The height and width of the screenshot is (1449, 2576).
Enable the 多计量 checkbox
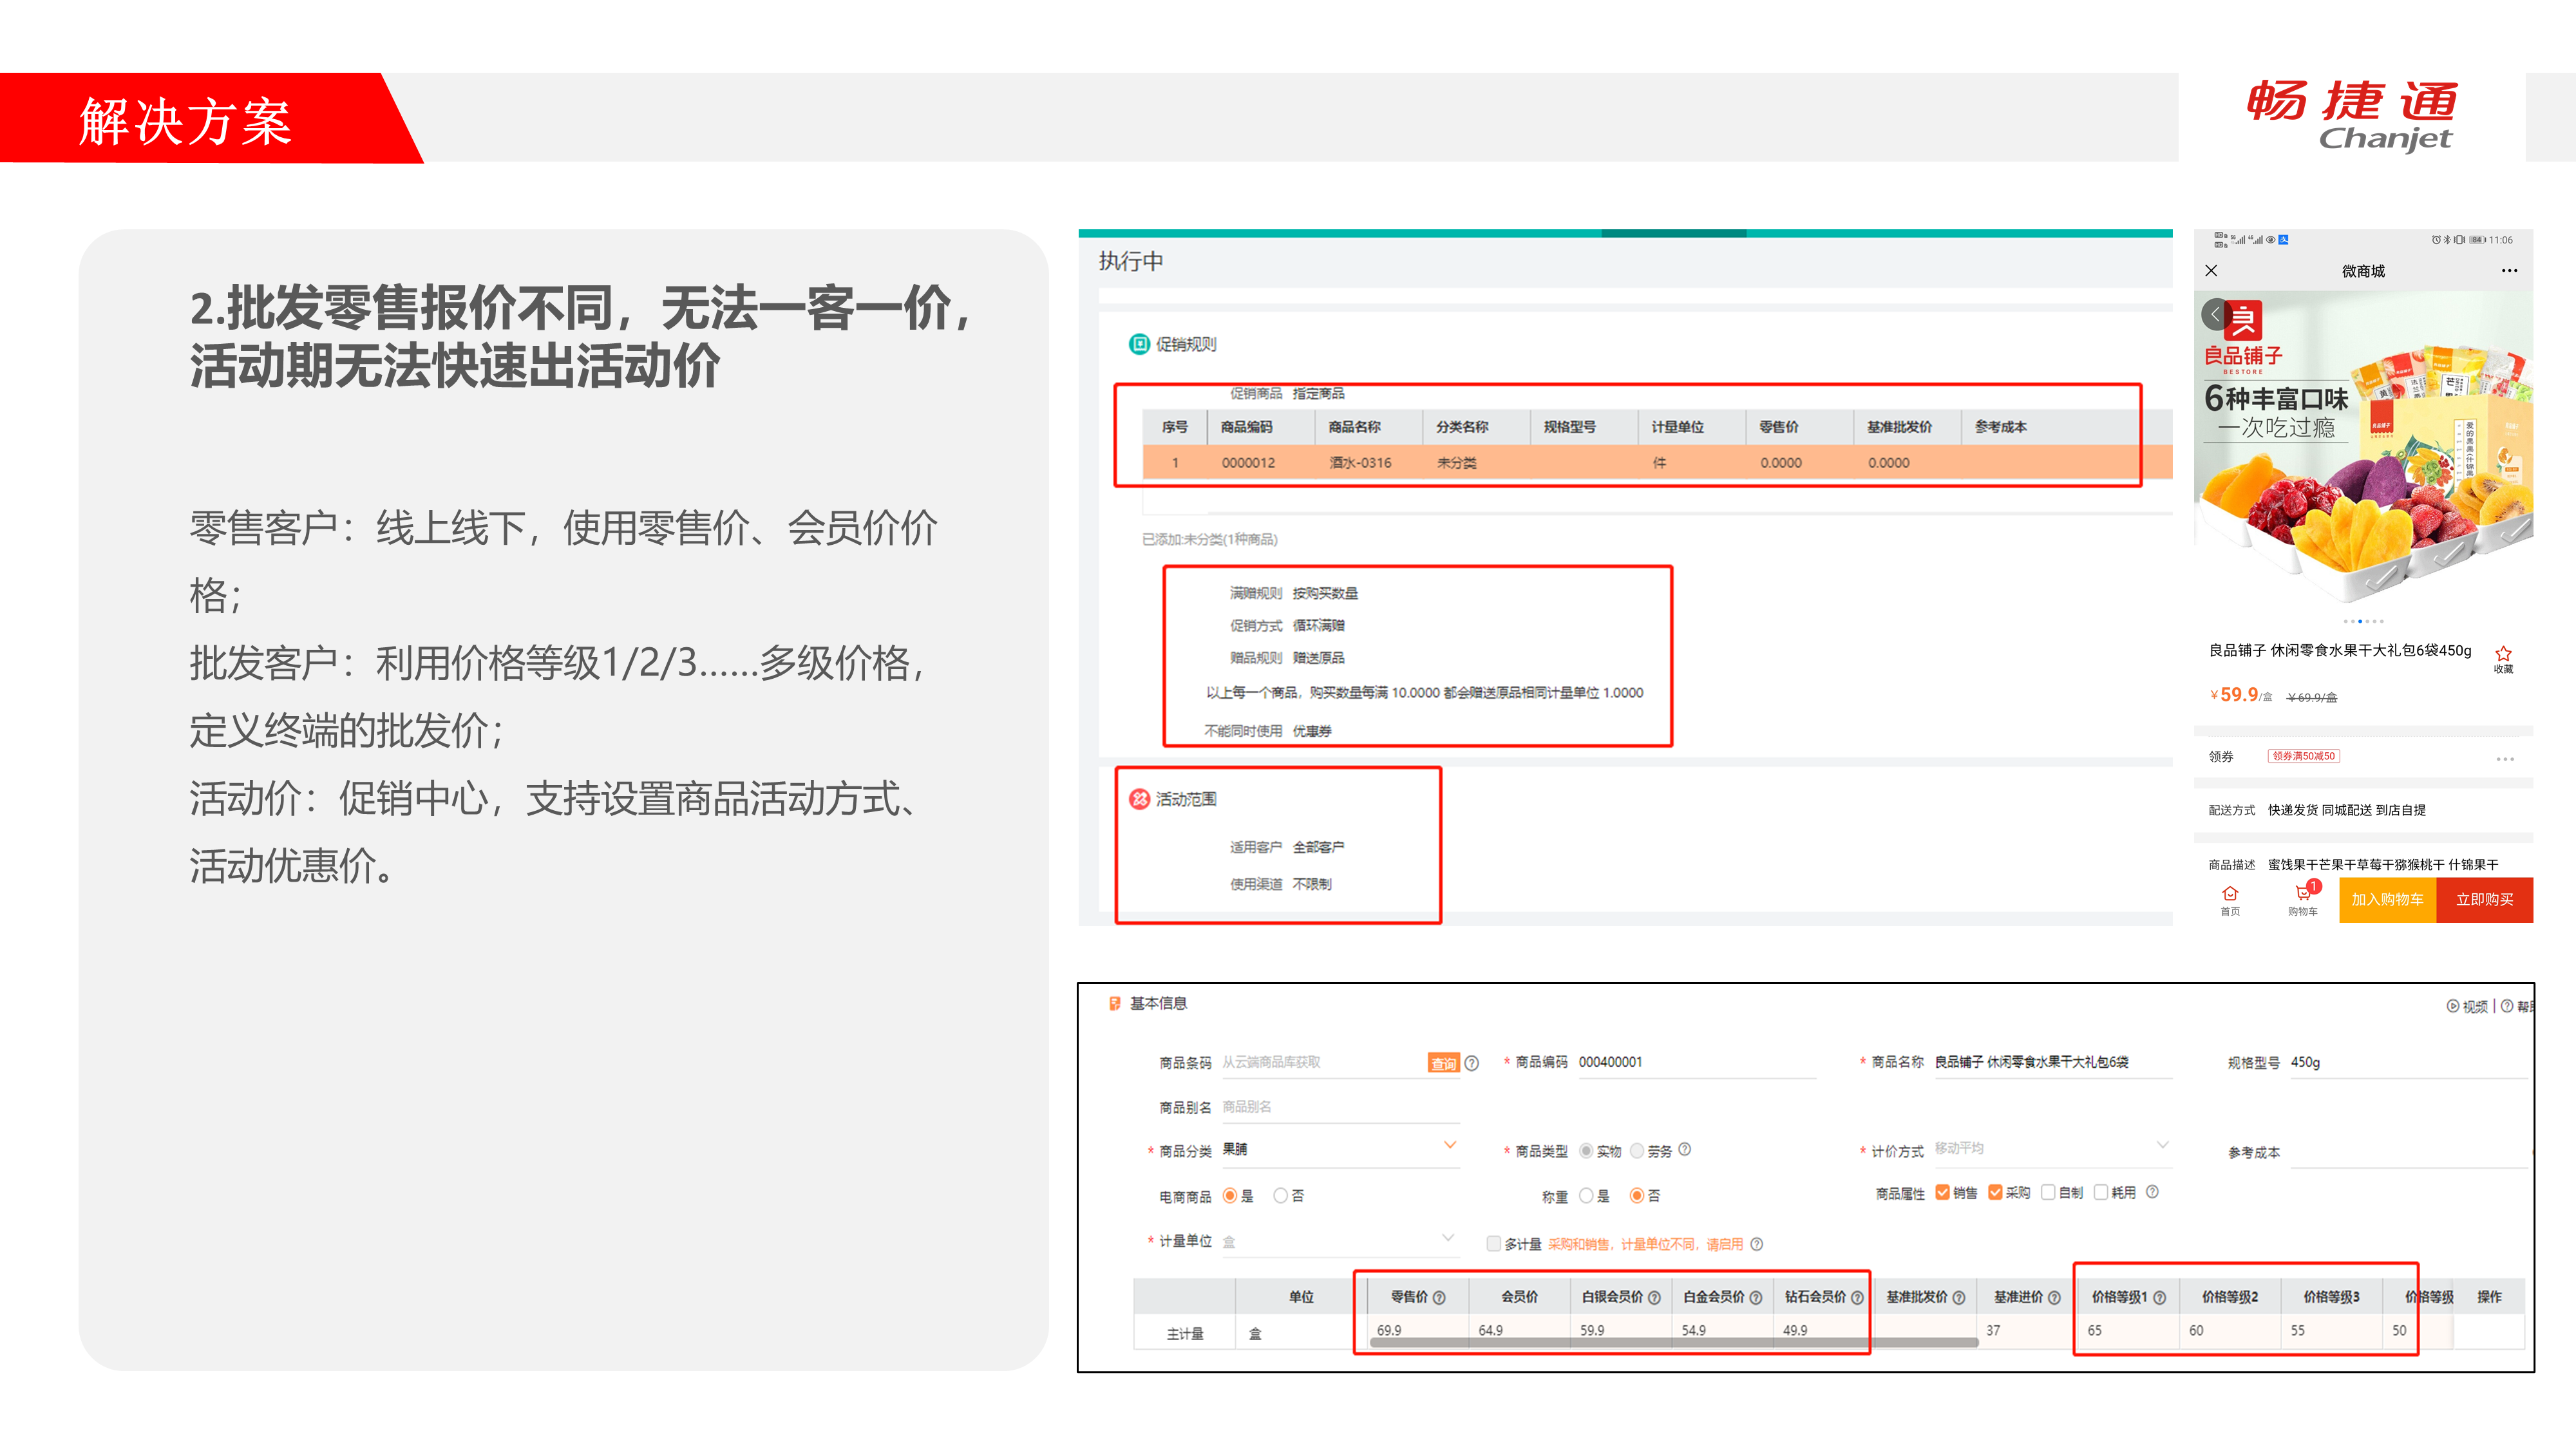point(1493,1244)
